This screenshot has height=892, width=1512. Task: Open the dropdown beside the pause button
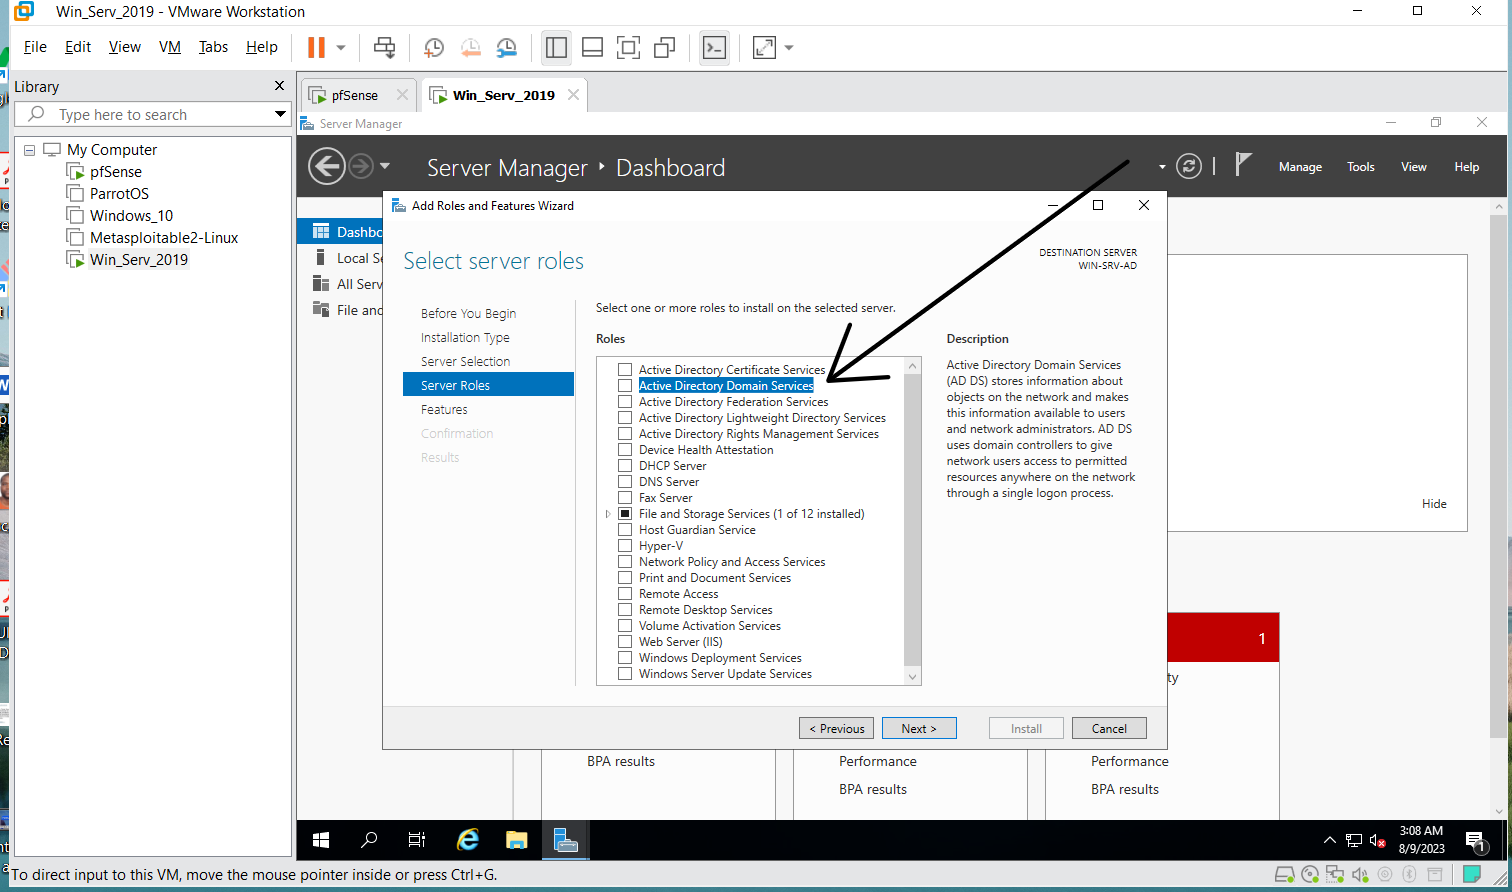coord(341,47)
